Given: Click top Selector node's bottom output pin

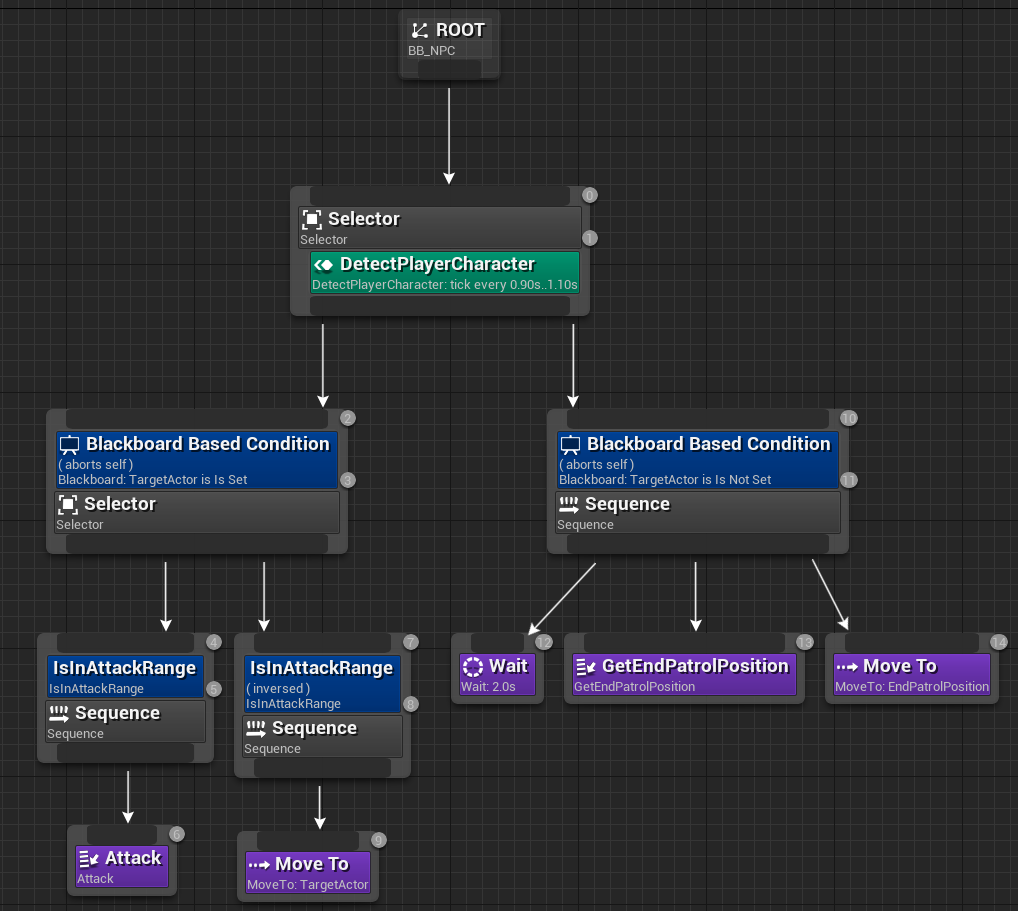Looking at the screenshot, I should [440, 306].
